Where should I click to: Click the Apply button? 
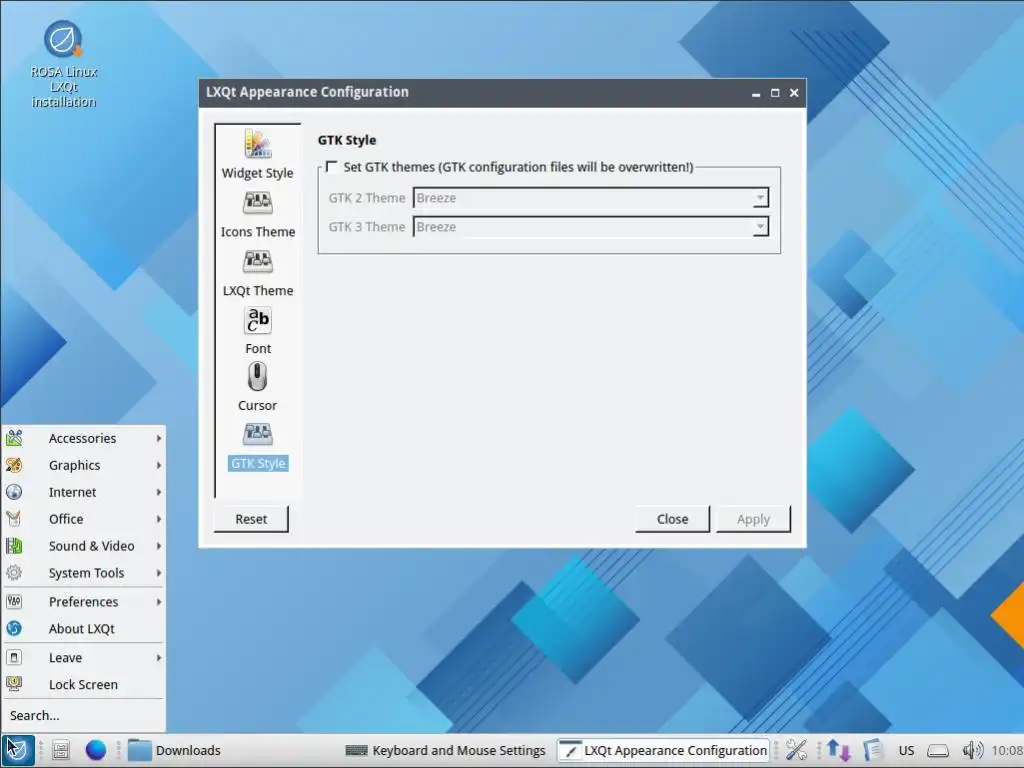(753, 519)
